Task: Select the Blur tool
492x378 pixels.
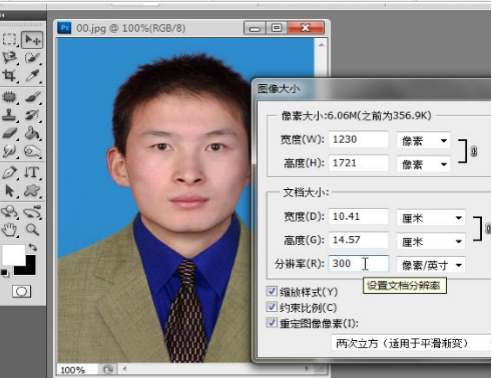Action: pos(9,151)
